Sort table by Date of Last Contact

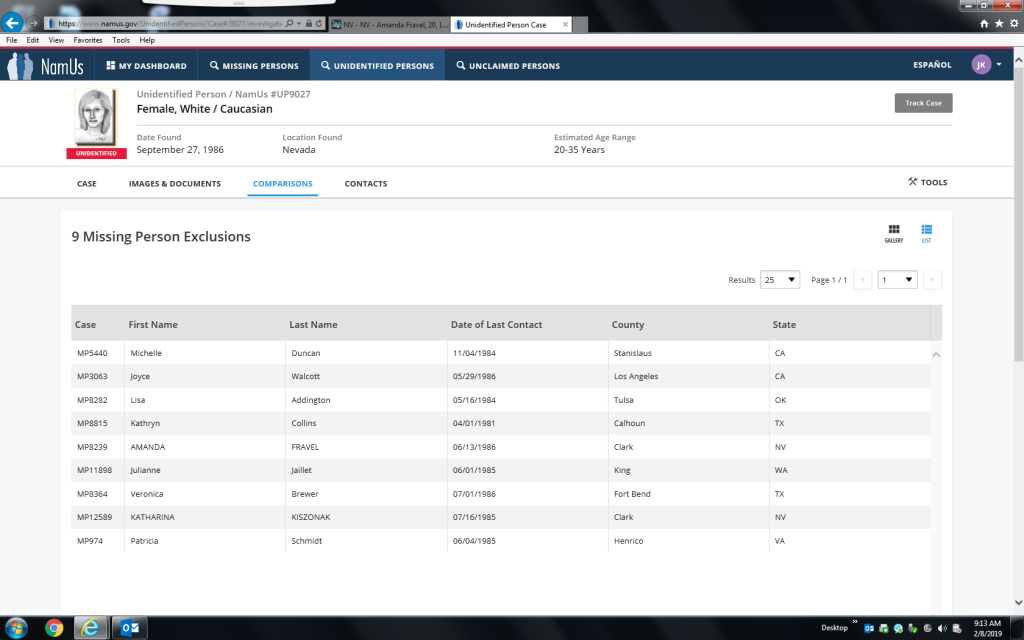497,325
